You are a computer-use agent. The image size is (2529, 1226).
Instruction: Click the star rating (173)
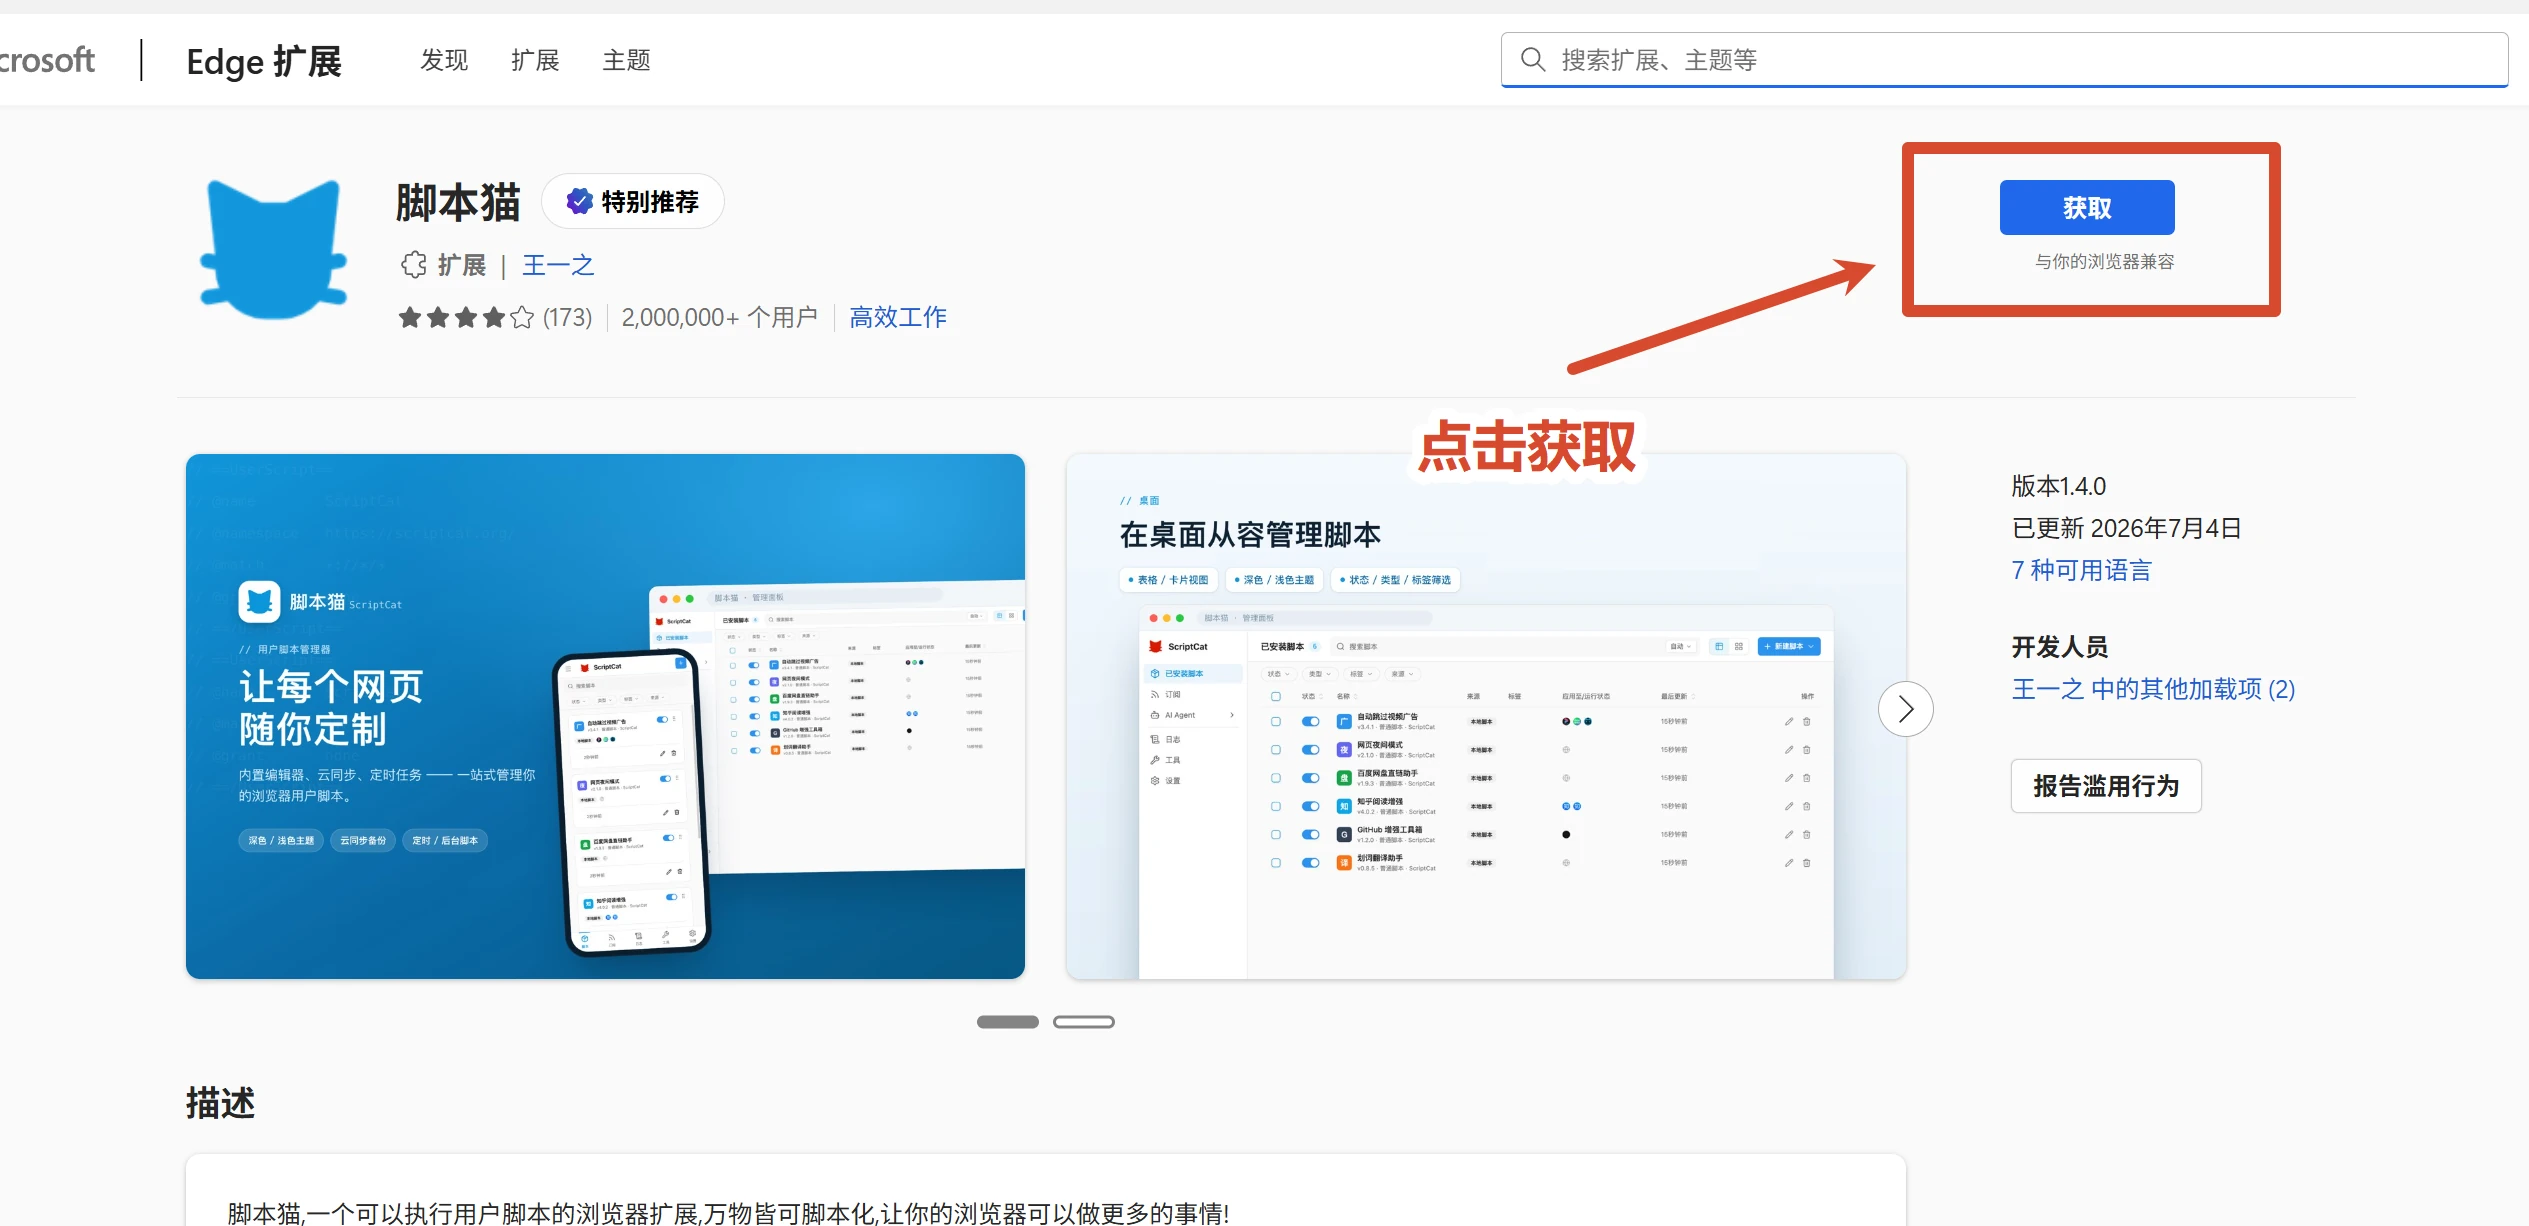point(495,317)
